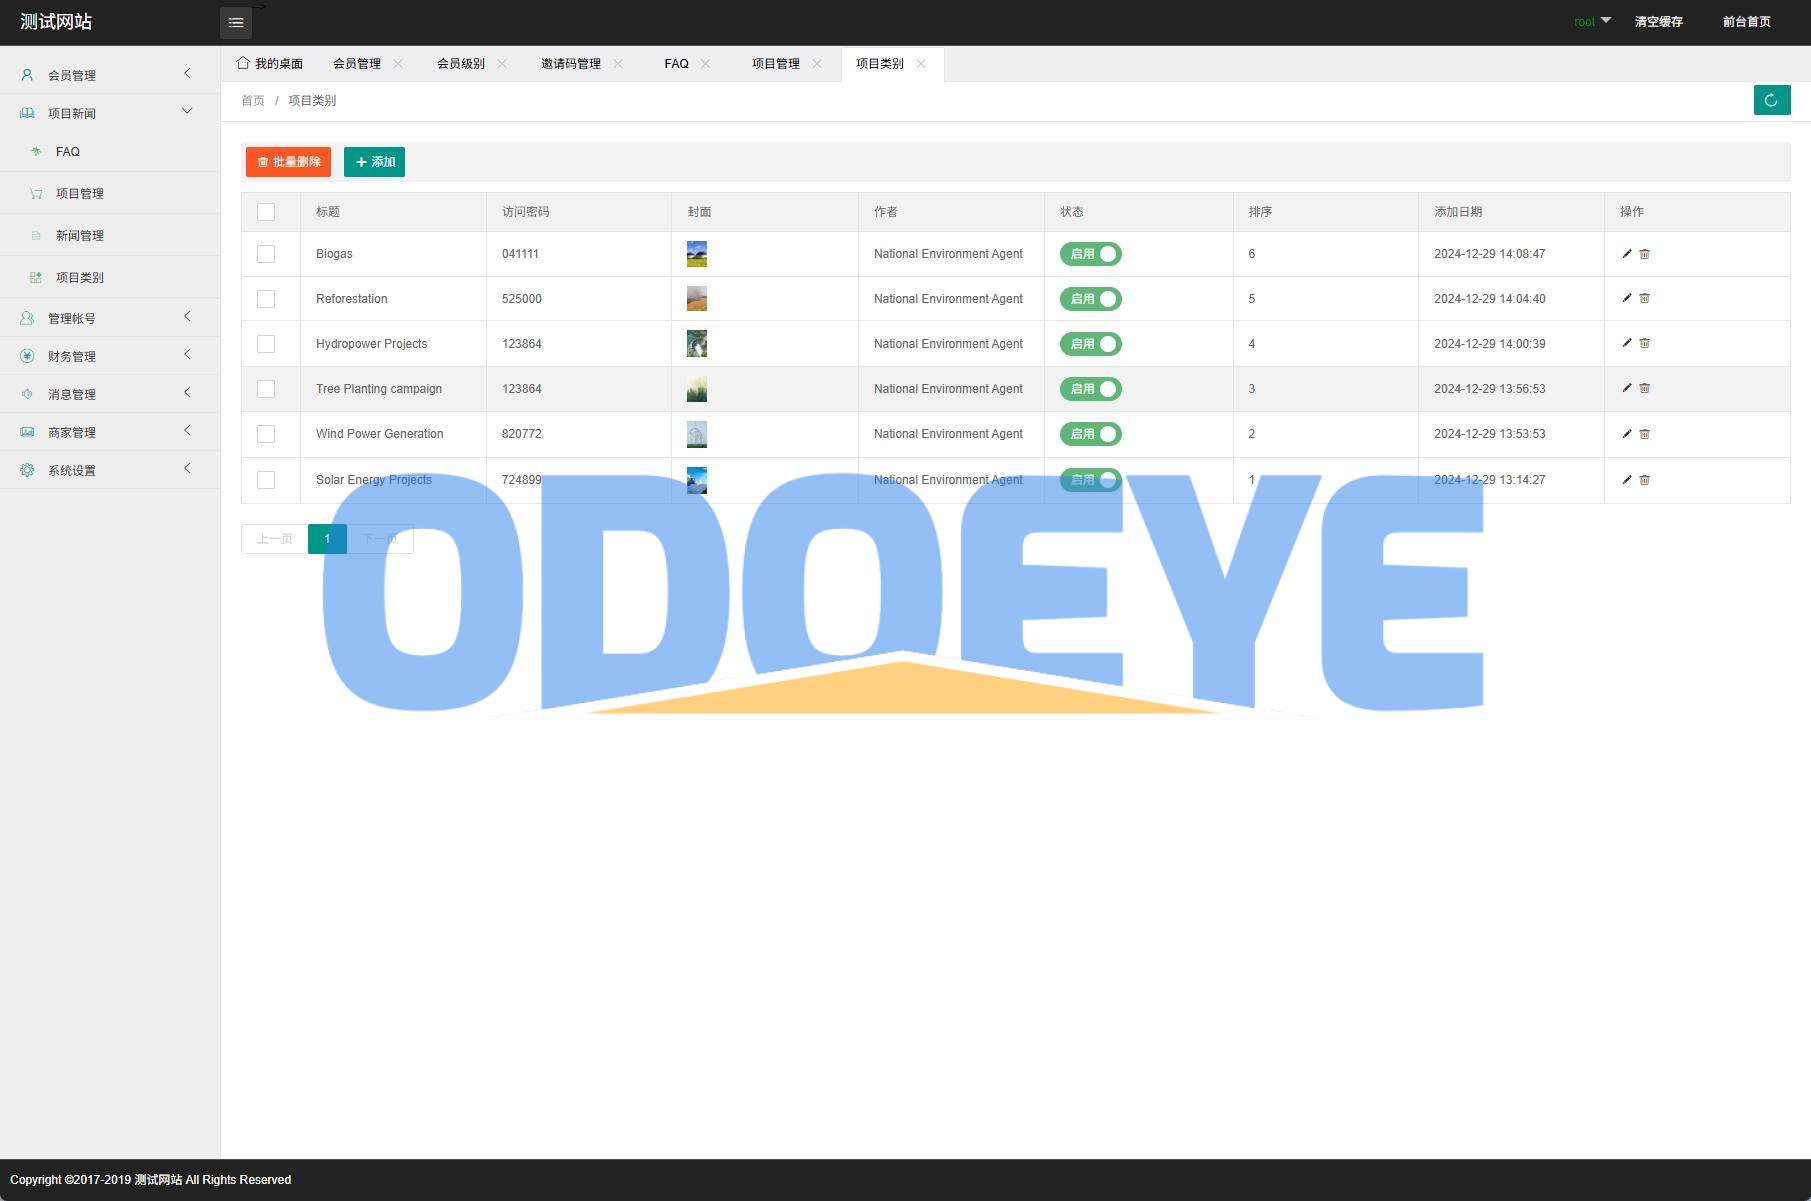Click the 管理帐号 sidebar account icon

click(x=27, y=318)
